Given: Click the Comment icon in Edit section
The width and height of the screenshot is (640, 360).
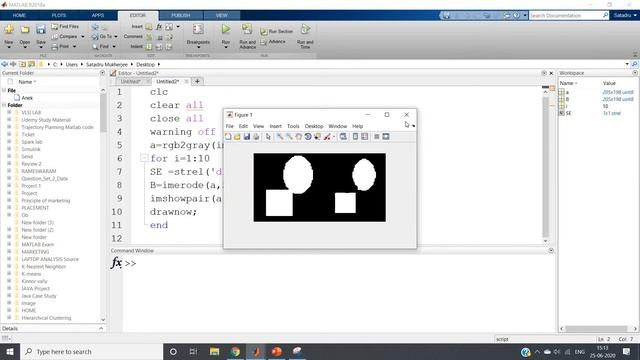Looking at the screenshot, I should click(x=149, y=37).
